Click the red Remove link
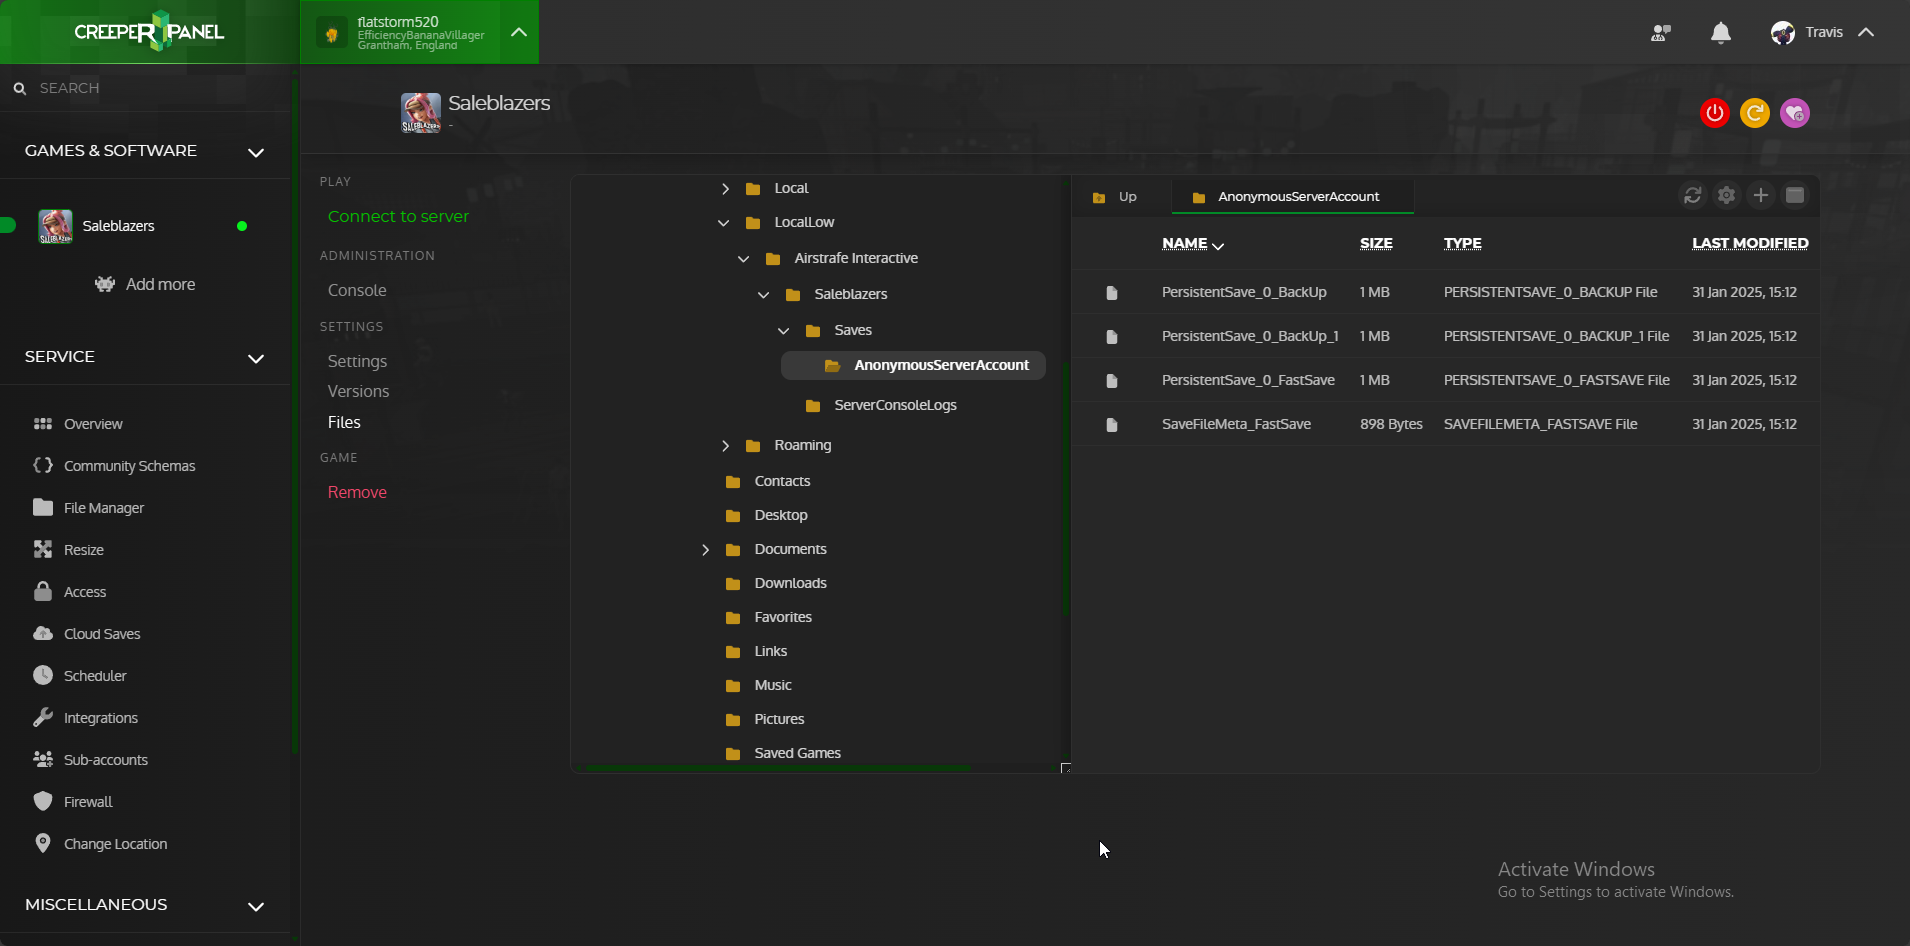Viewport: 1910px width, 946px height. point(357,492)
